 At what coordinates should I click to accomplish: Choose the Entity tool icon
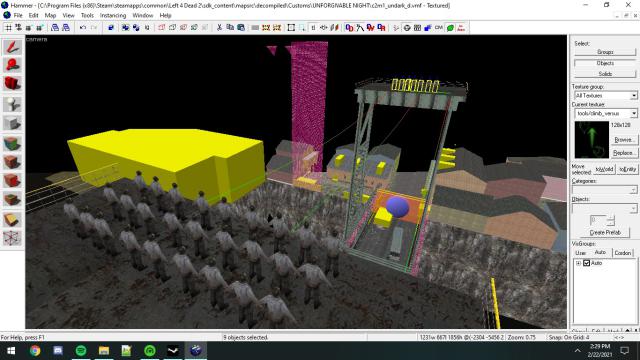click(12, 104)
